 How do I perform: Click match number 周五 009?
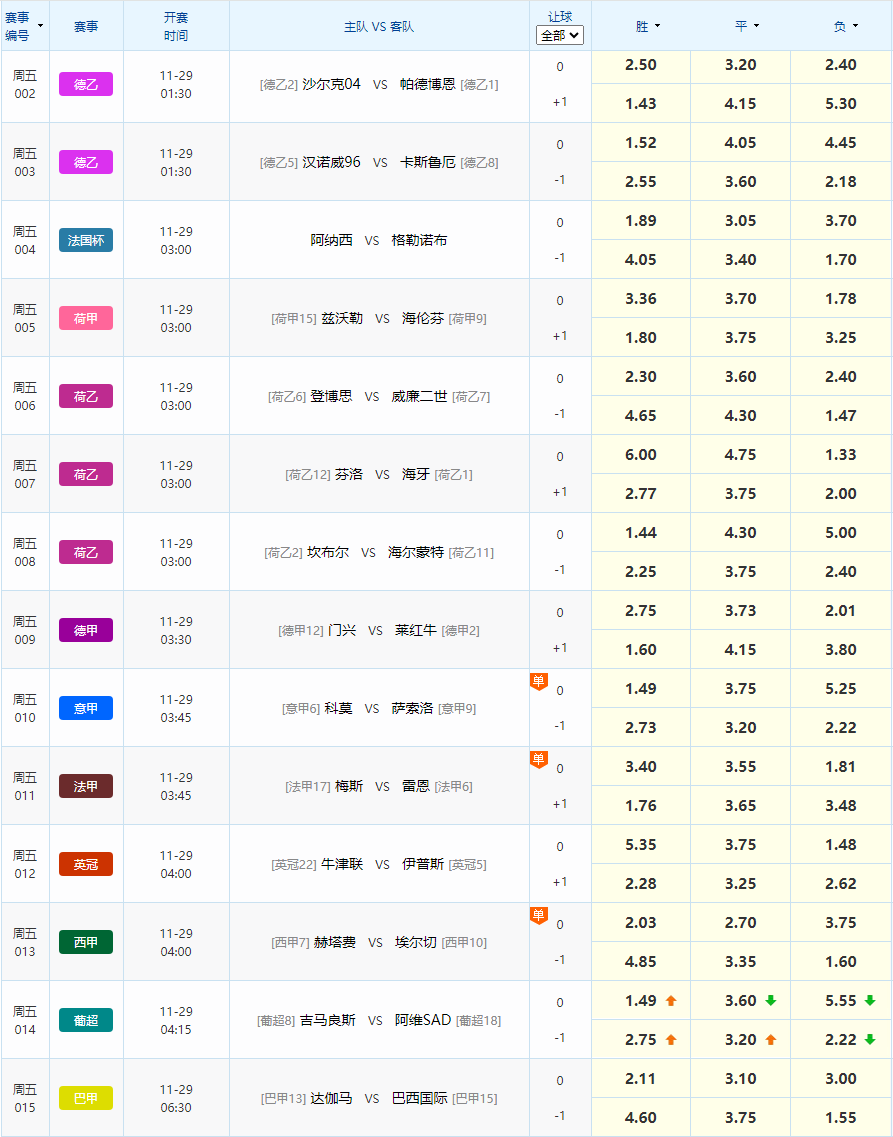25,630
